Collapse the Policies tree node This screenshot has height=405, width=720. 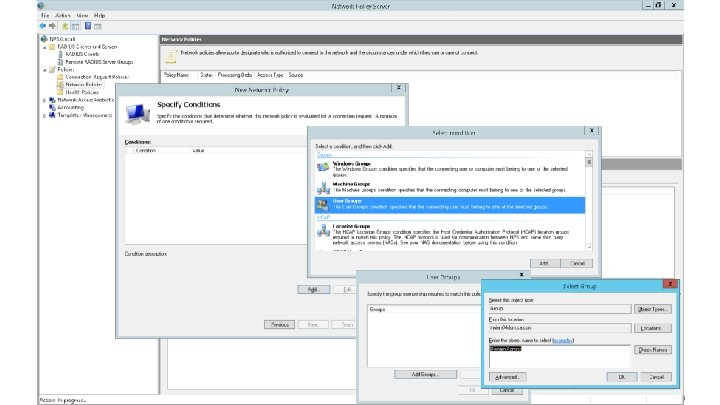point(45,70)
